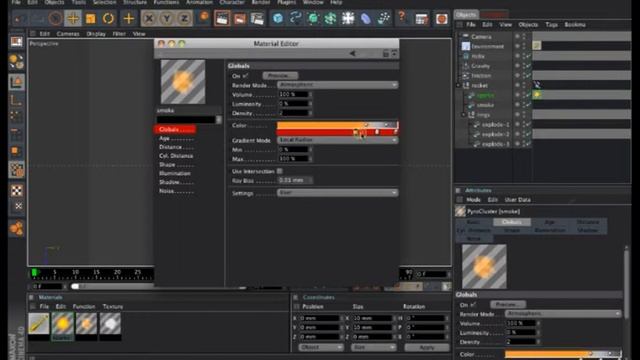640x360 pixels.
Task: Click the orange icon at toolbar far right
Action: 442,19
